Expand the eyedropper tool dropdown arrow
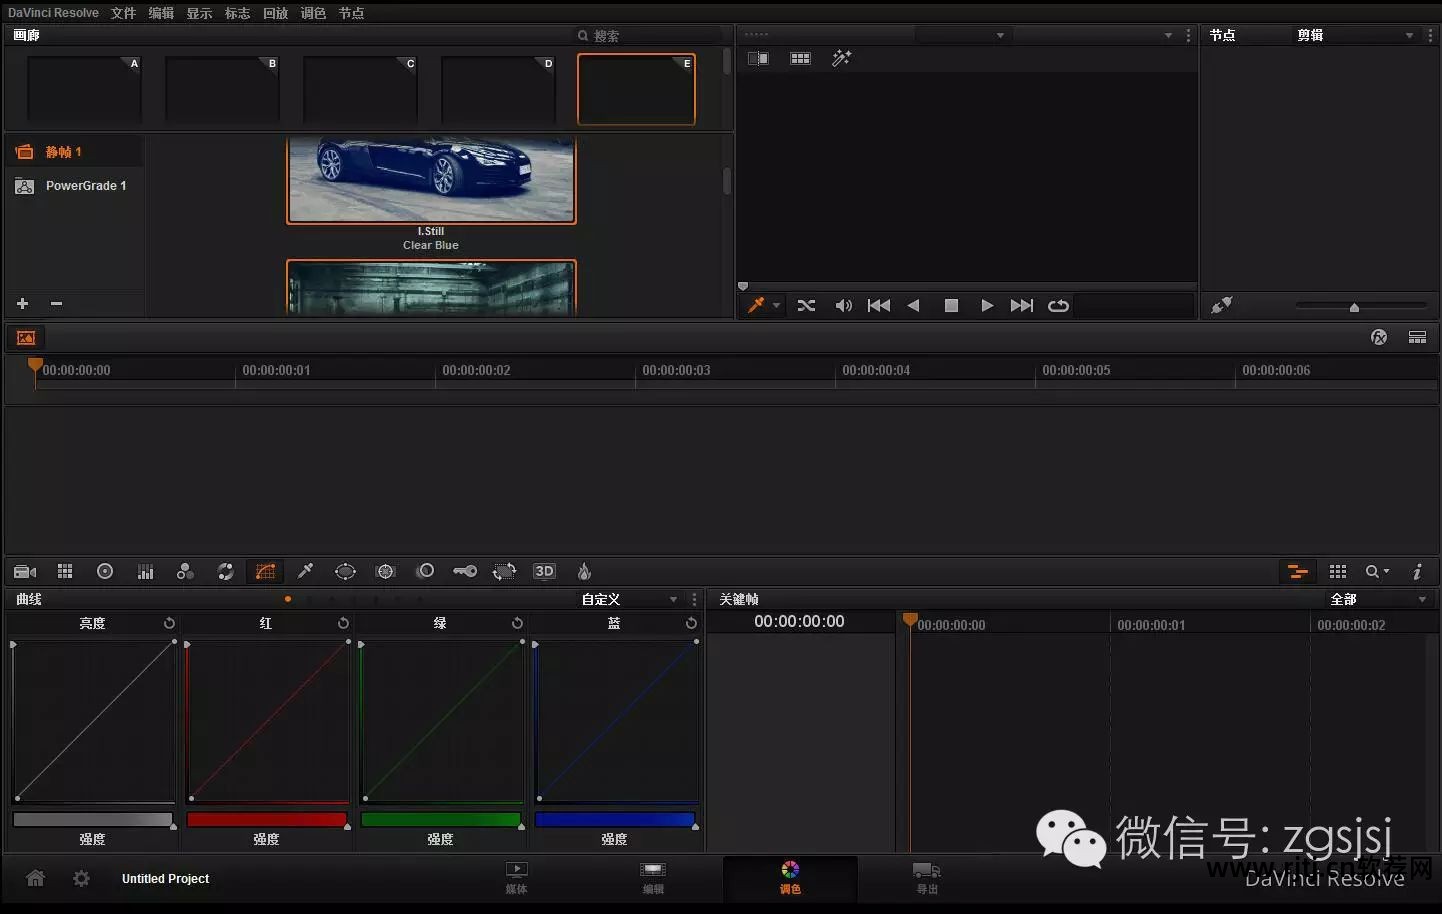1442x914 pixels. click(x=776, y=306)
